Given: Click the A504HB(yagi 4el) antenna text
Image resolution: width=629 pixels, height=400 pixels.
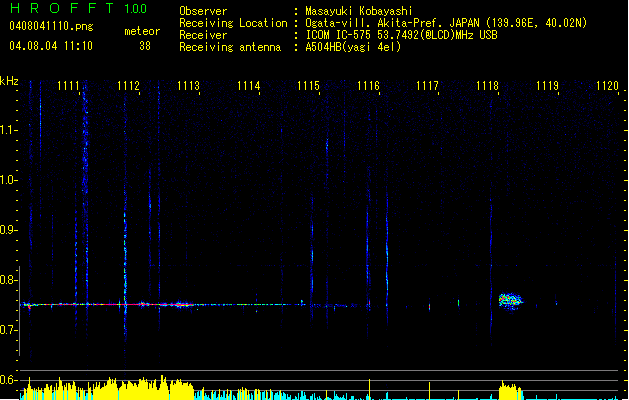Looking at the screenshot, I should point(353,47).
